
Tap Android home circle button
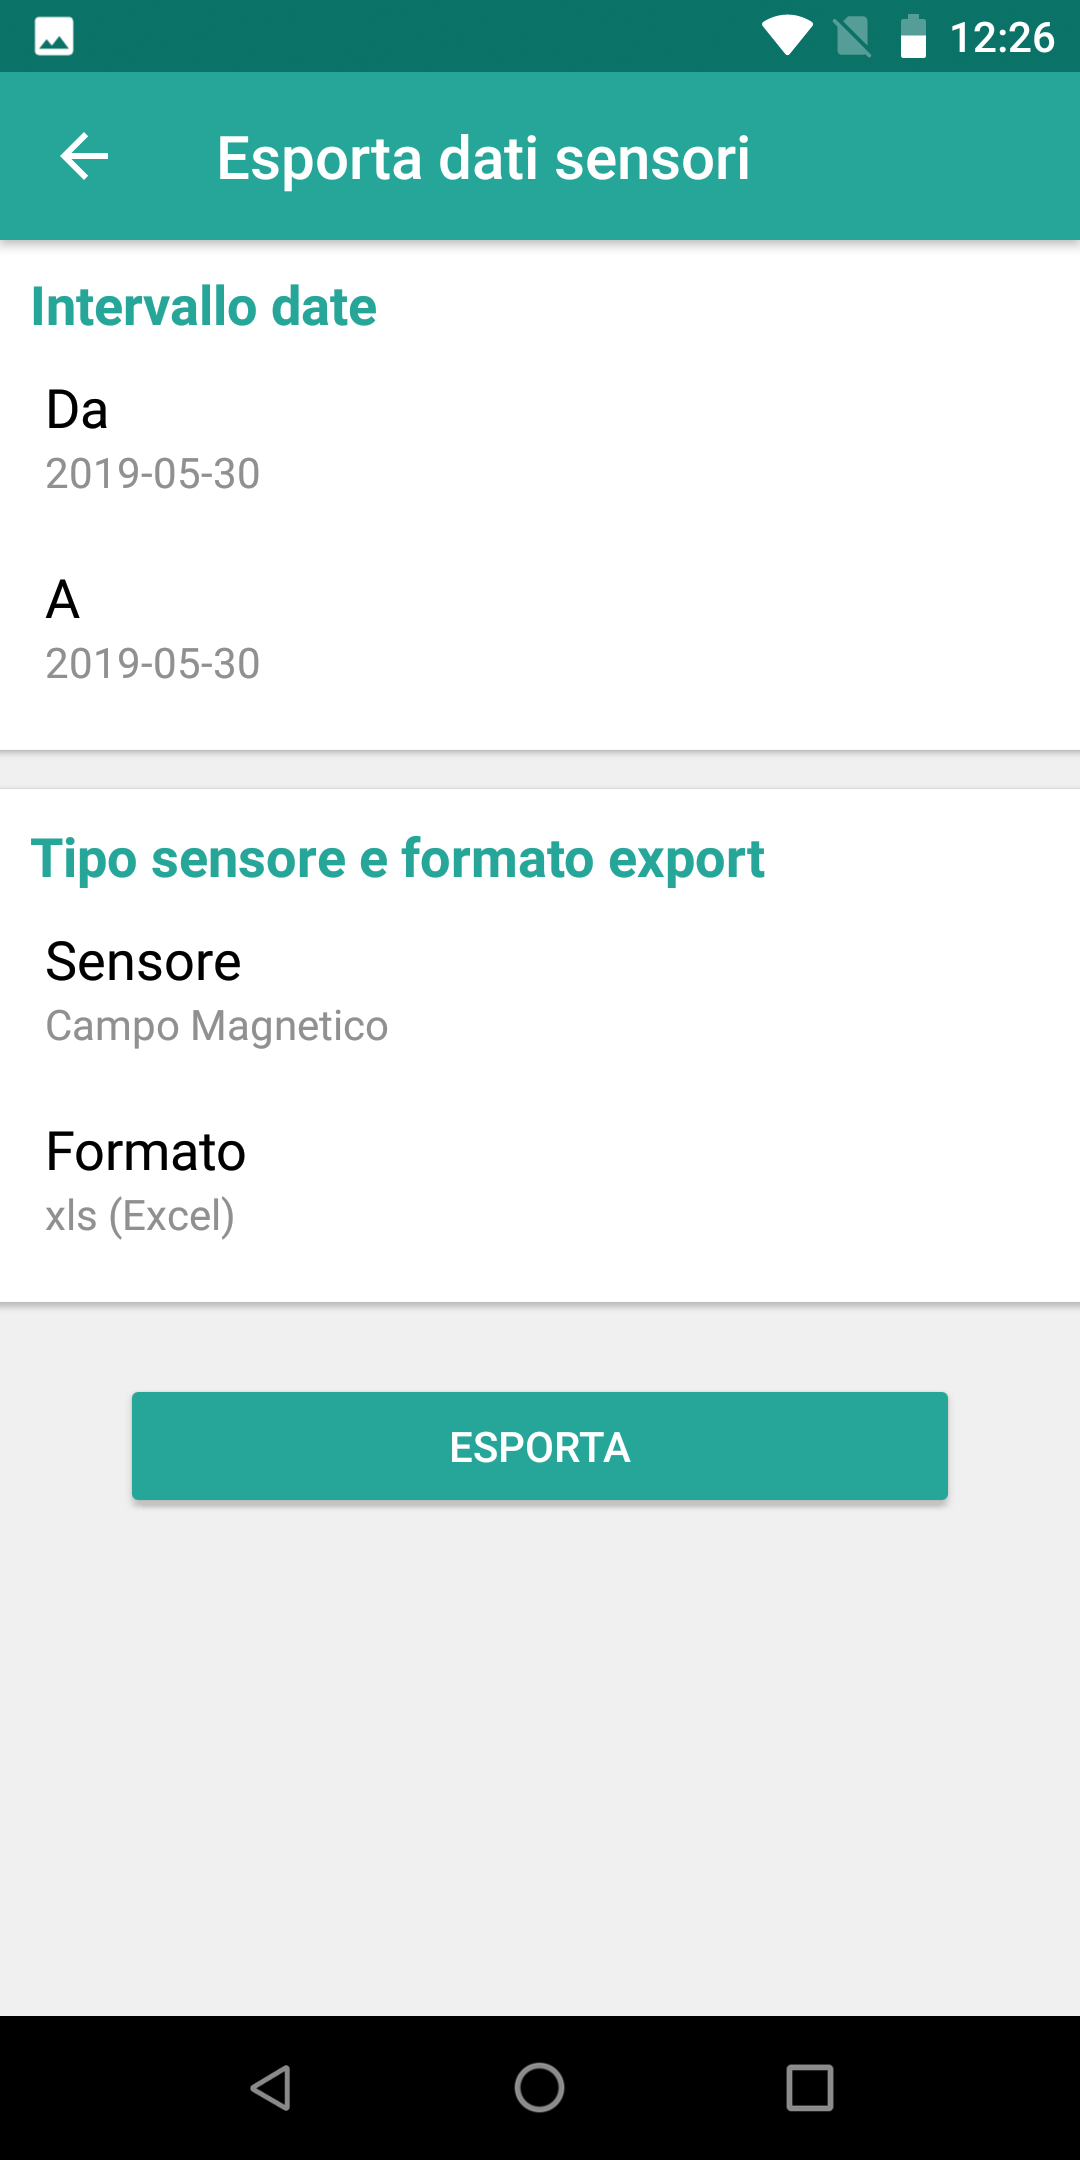click(x=540, y=2088)
